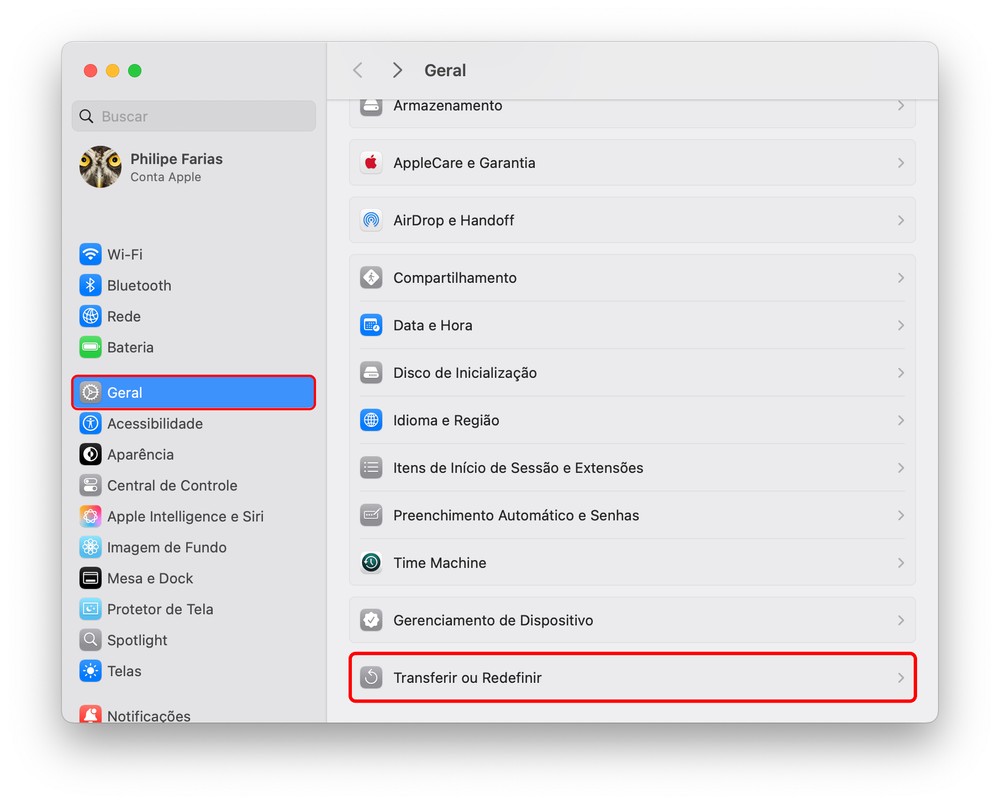Open Transferir ou Redefinir settings

[x=632, y=678]
